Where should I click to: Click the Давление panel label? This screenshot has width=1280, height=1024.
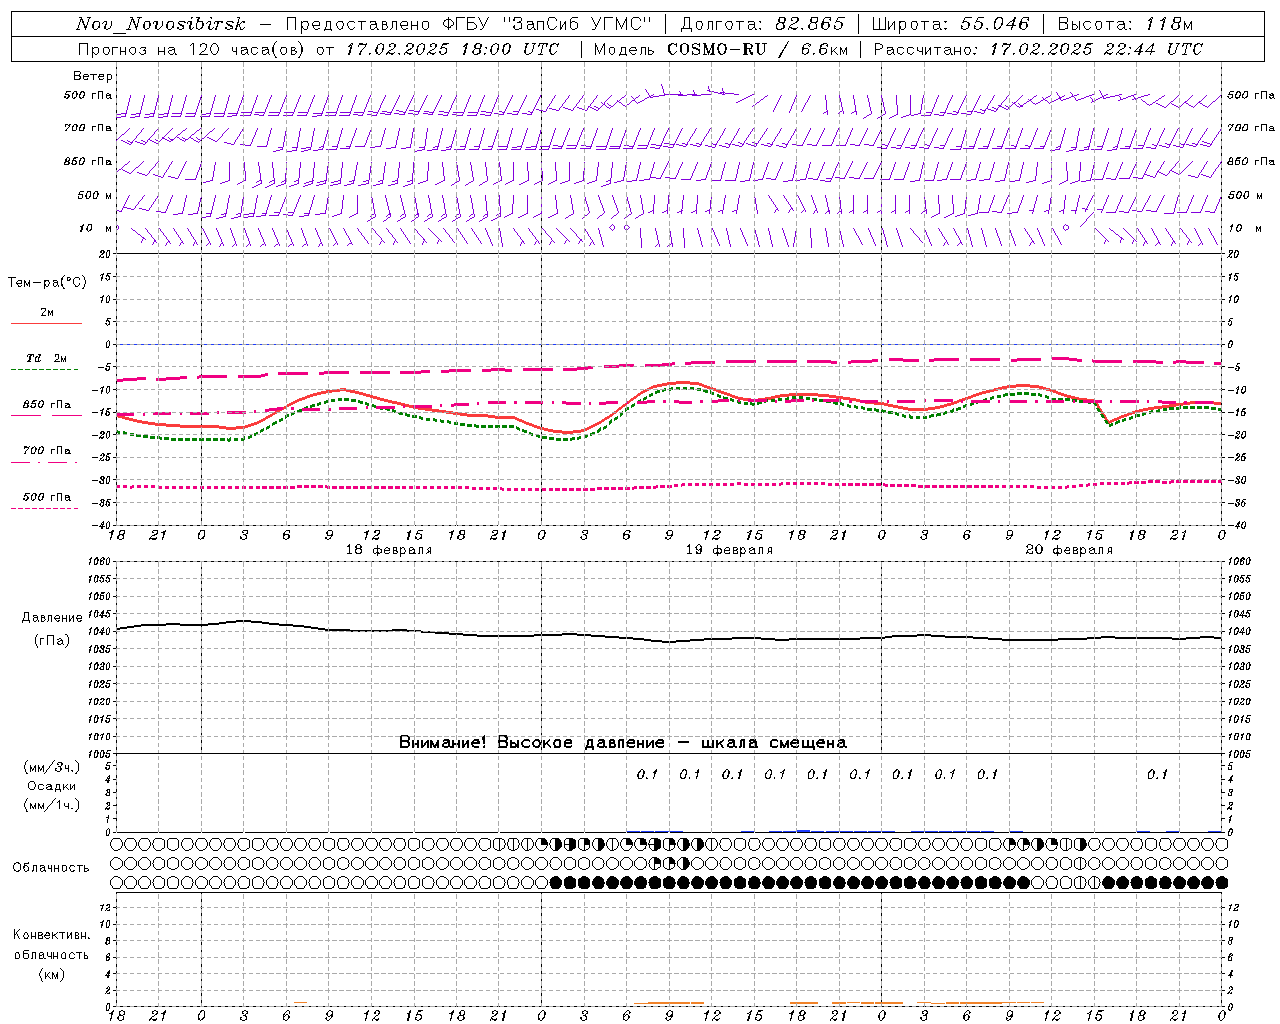click(52, 618)
